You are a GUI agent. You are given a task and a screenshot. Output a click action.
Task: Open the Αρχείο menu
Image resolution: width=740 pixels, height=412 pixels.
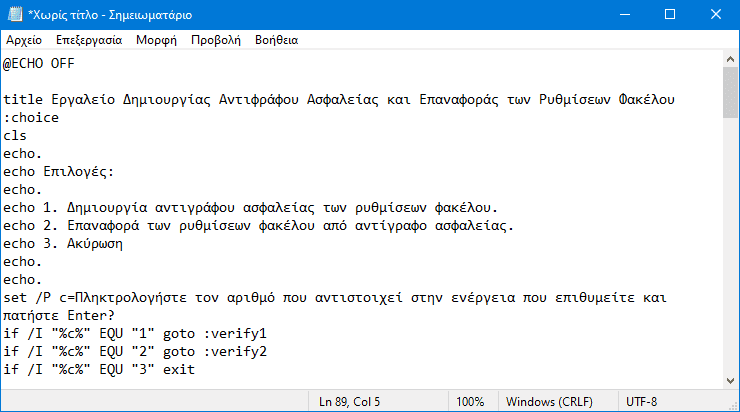click(24, 40)
